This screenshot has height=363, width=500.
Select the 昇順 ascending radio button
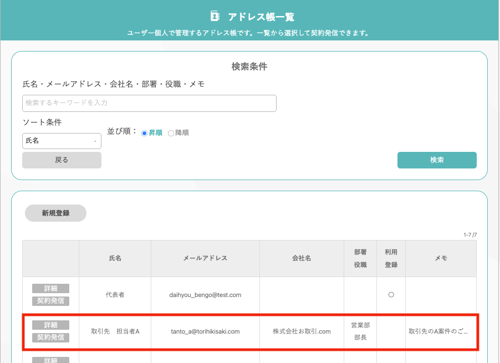[x=144, y=133]
